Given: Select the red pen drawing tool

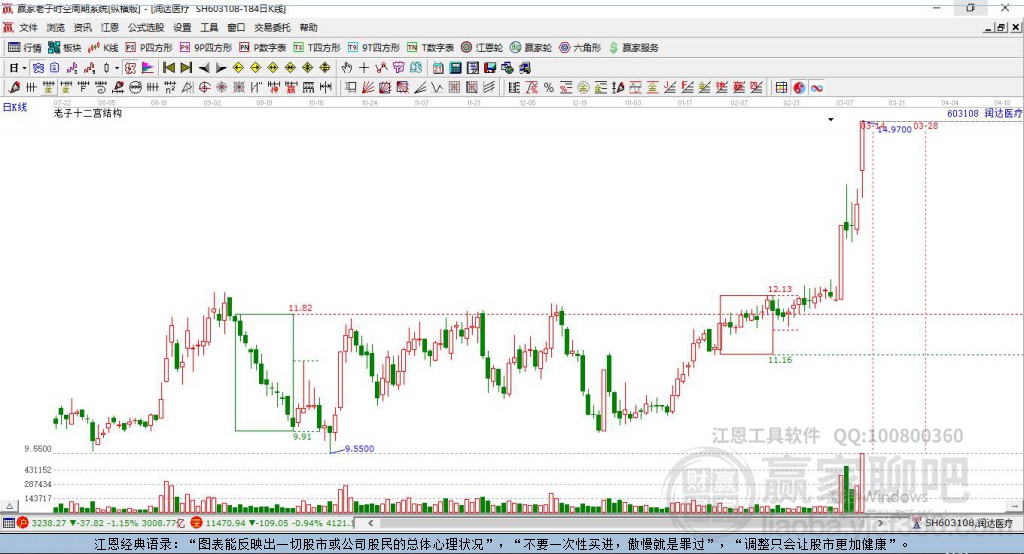Looking at the screenshot, I should click(x=14, y=88).
